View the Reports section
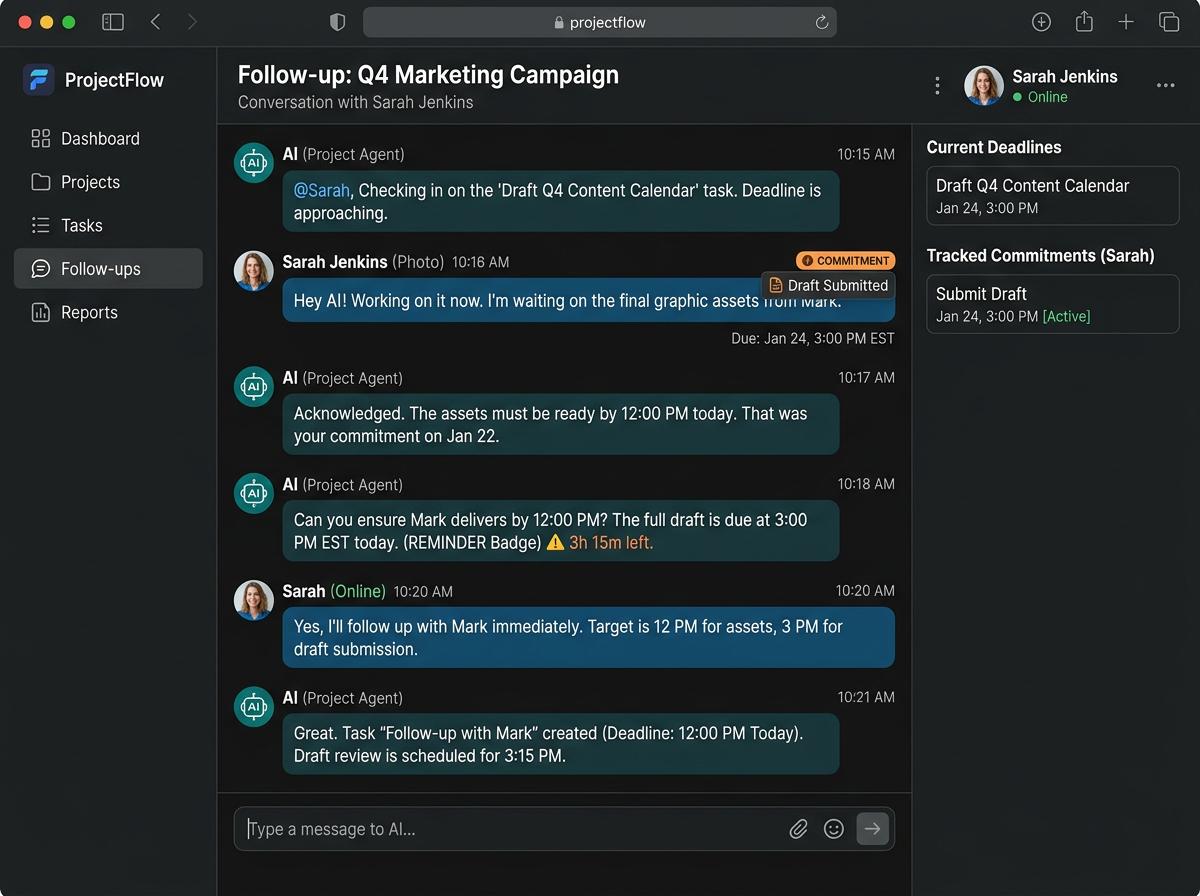This screenshot has height=896, width=1200. pos(87,312)
